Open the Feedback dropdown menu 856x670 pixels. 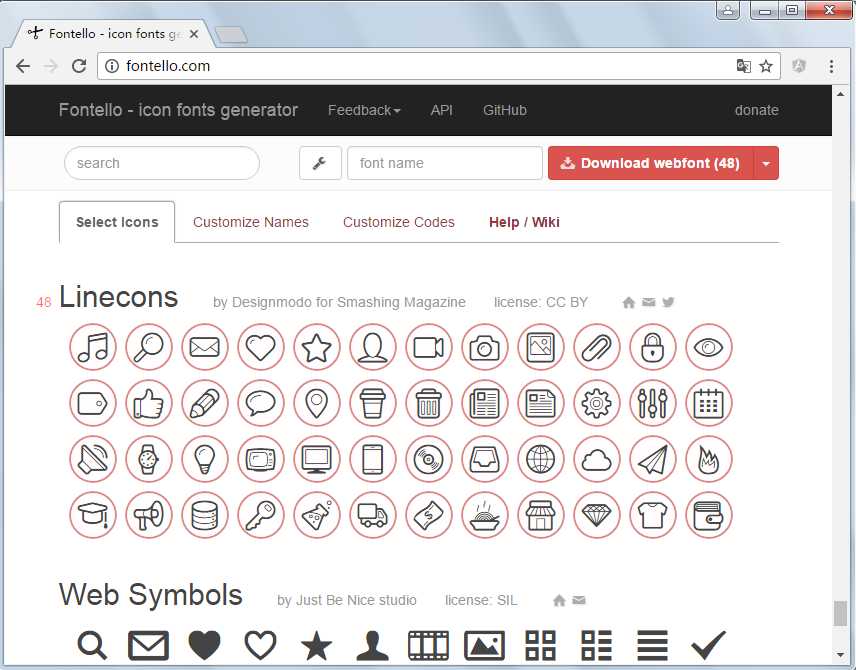(x=364, y=110)
